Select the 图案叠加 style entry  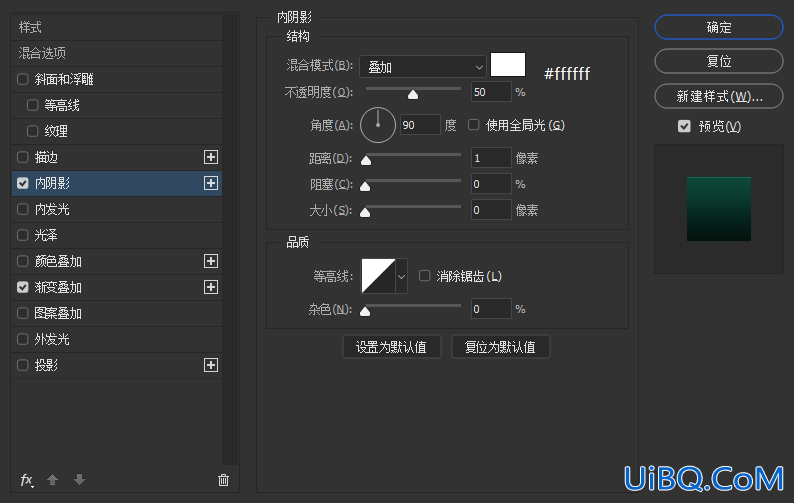click(116, 313)
